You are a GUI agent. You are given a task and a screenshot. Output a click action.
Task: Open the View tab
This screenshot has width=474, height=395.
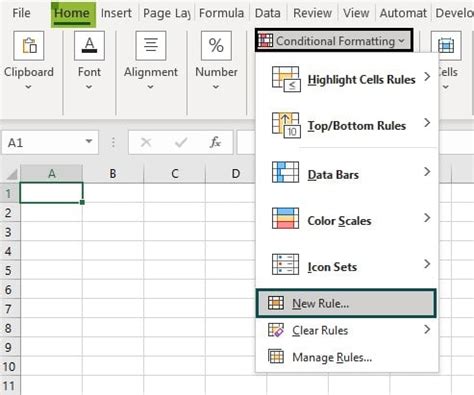coord(356,13)
